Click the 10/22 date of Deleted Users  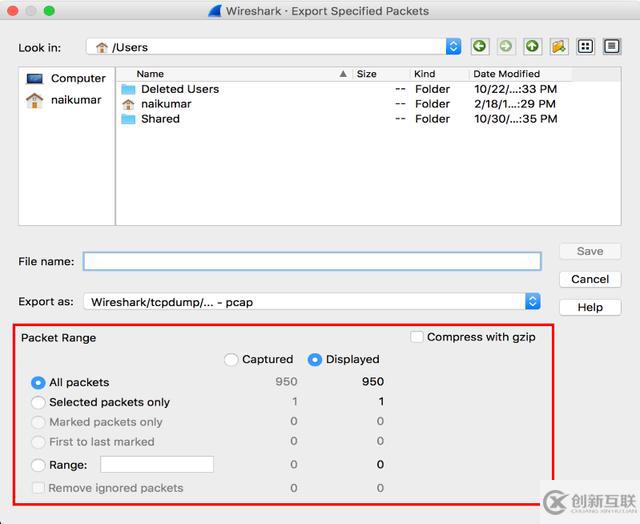pos(516,89)
